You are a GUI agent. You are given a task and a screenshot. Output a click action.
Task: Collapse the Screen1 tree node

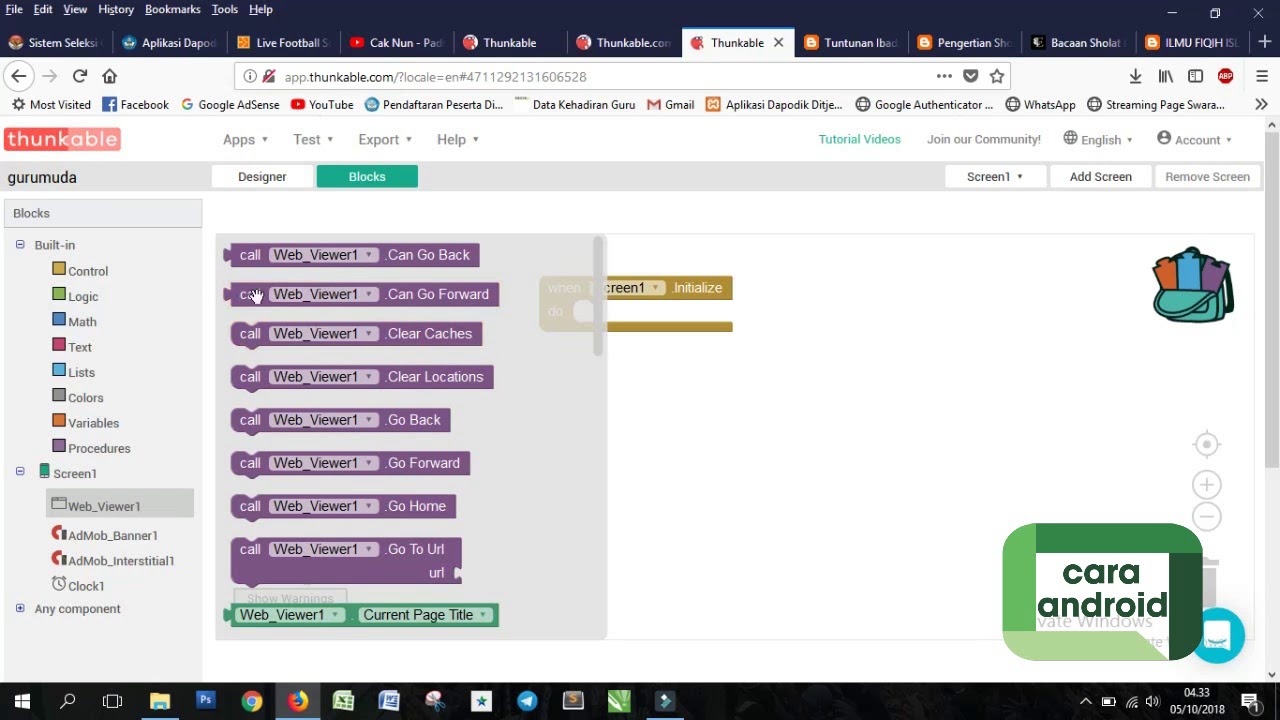(20, 471)
